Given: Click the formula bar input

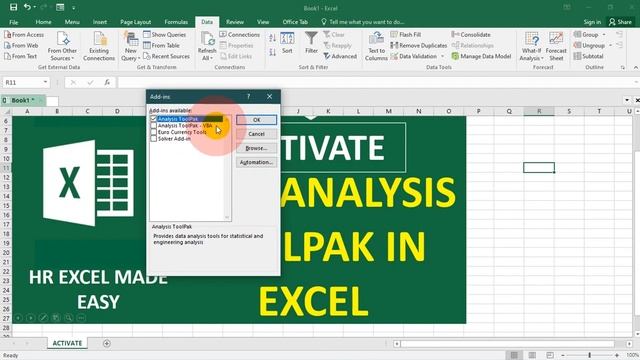Looking at the screenshot, I should click(376, 82).
